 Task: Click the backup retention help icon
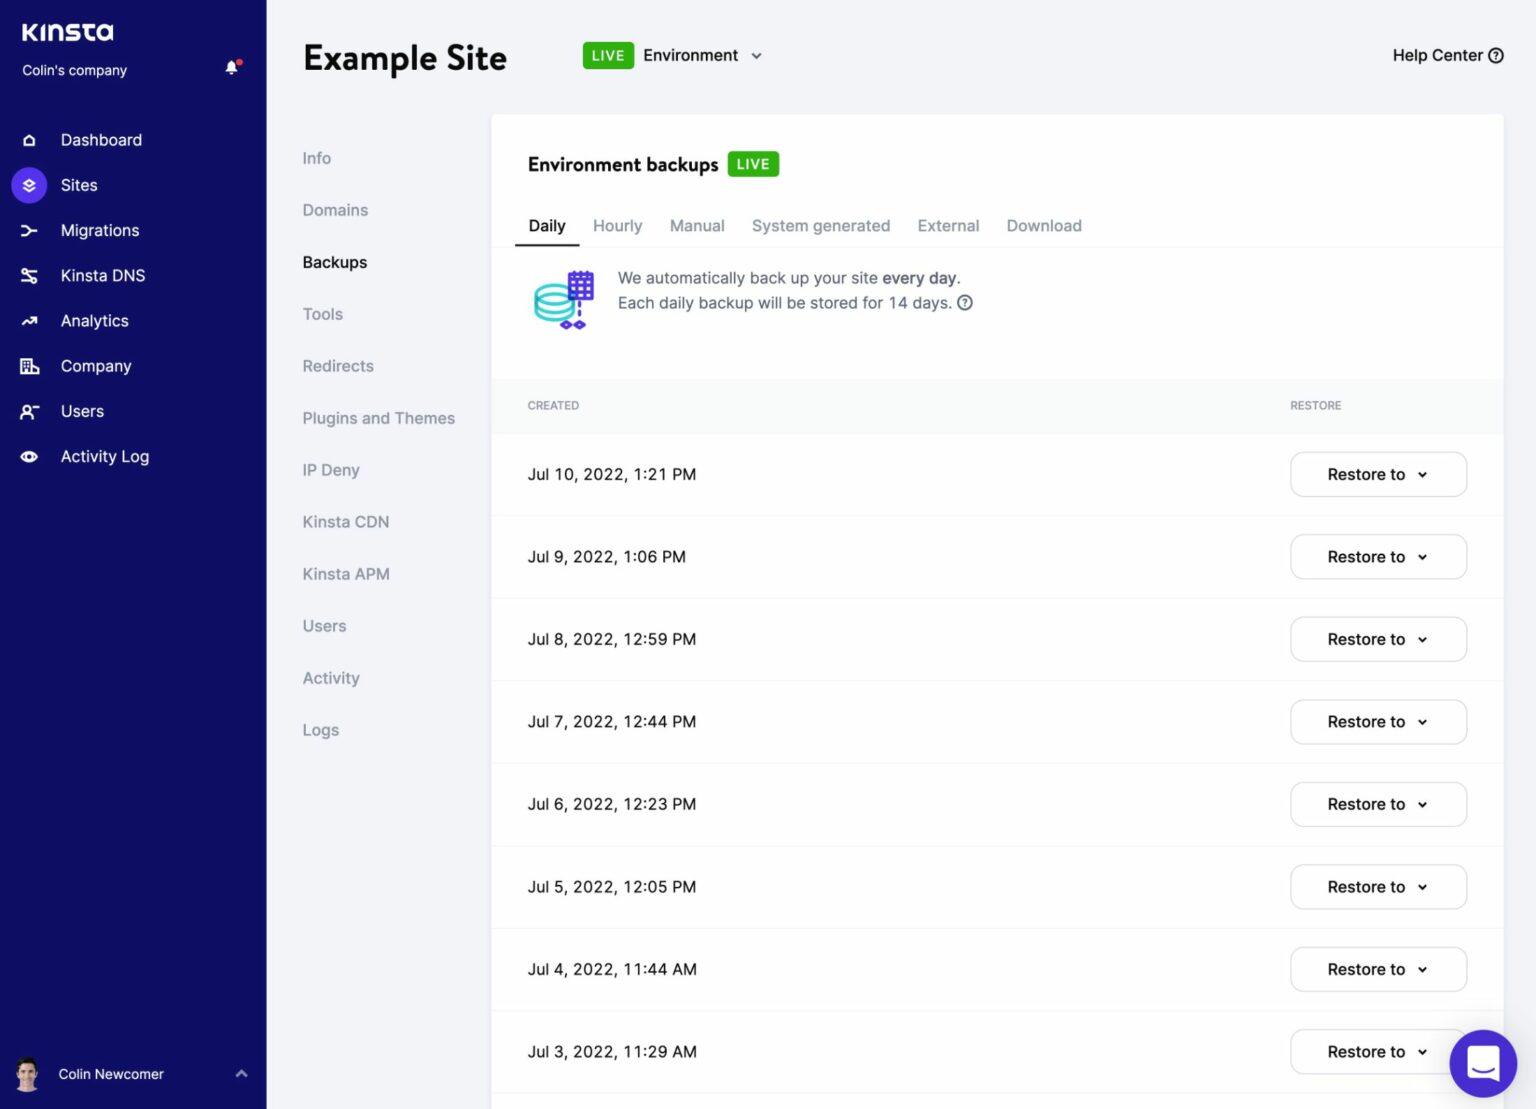[965, 303]
